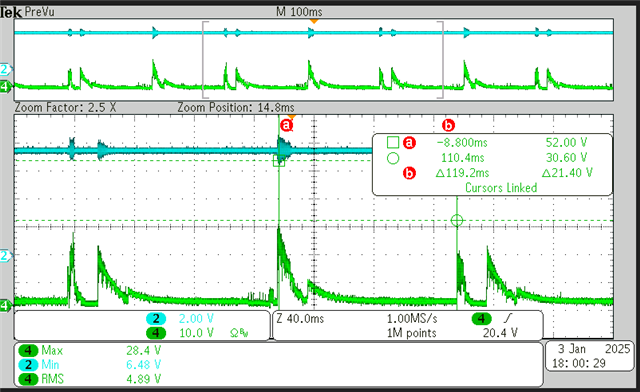The width and height of the screenshot is (640, 392).
Task: Click the Cursors Linked label
Action: pos(501,188)
